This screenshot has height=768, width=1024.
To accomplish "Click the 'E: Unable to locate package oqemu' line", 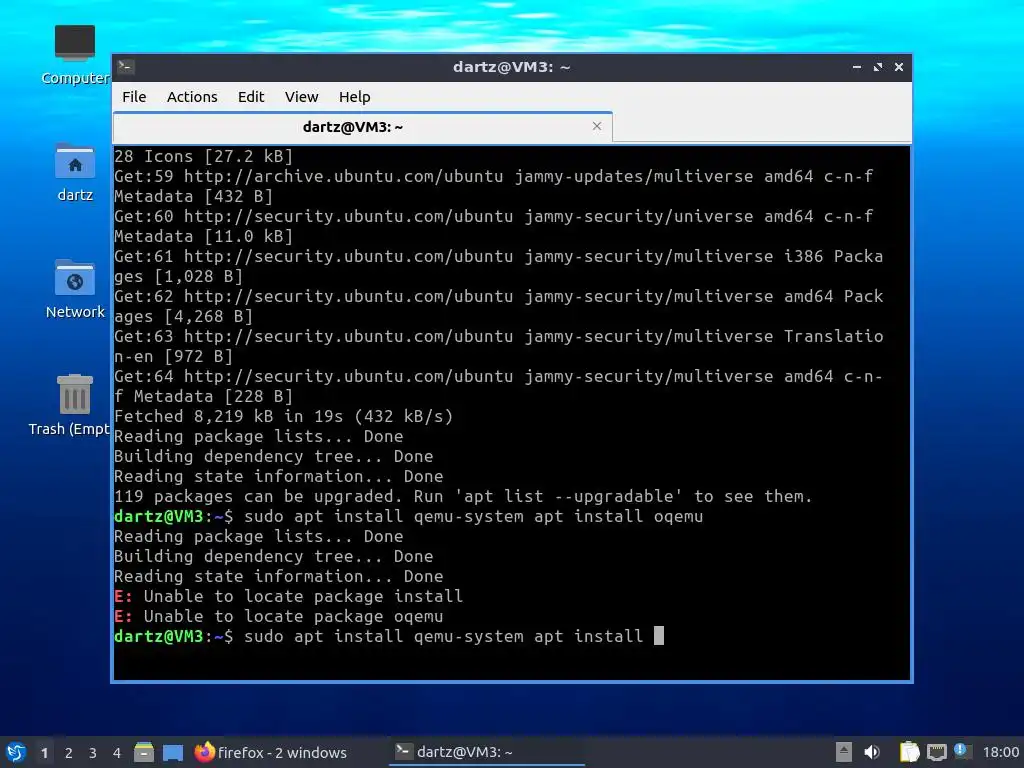I will click(x=279, y=616).
